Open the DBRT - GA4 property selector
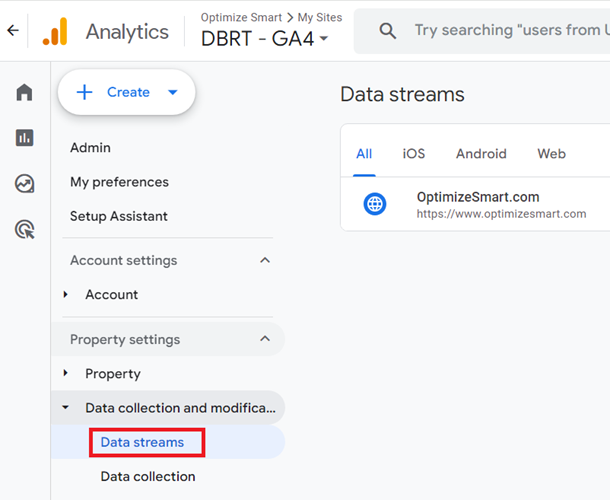The width and height of the screenshot is (610, 500). [265, 39]
